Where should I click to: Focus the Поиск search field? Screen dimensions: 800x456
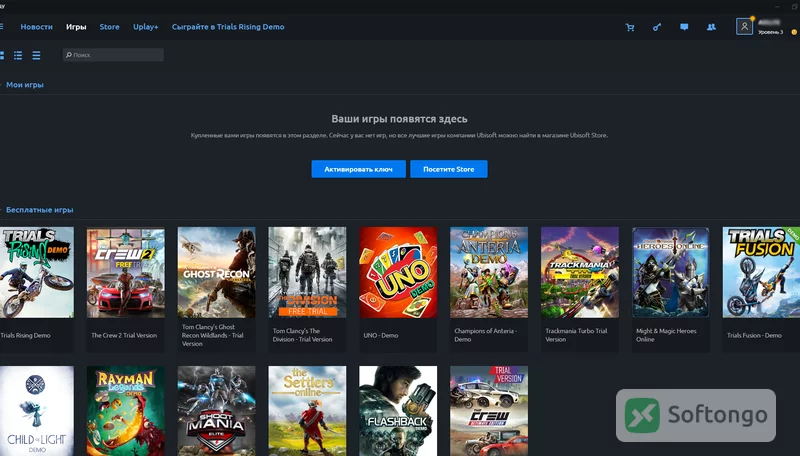[113, 55]
